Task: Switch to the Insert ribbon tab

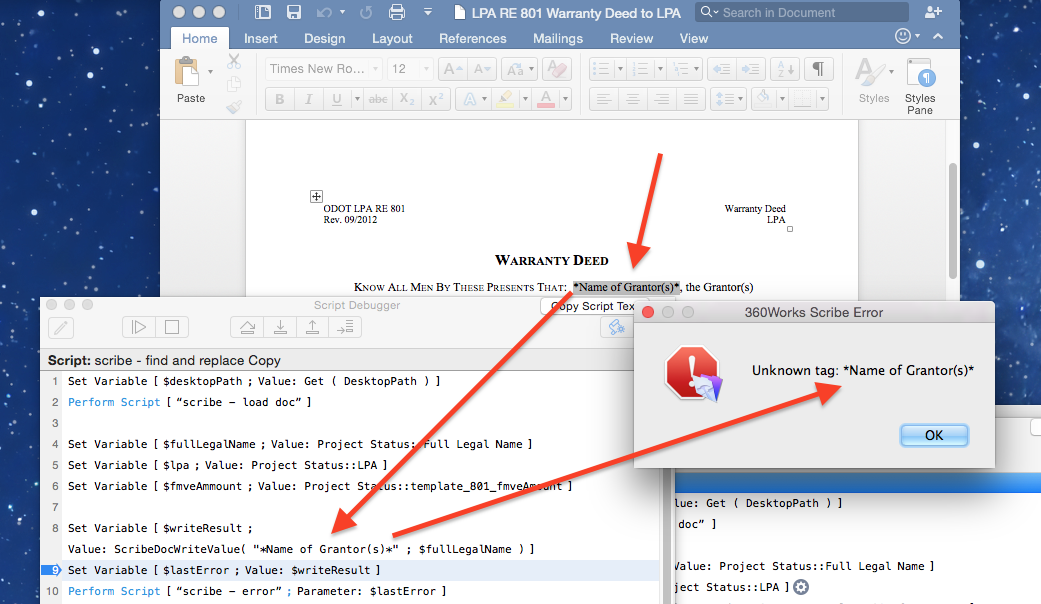Action: 260,38
